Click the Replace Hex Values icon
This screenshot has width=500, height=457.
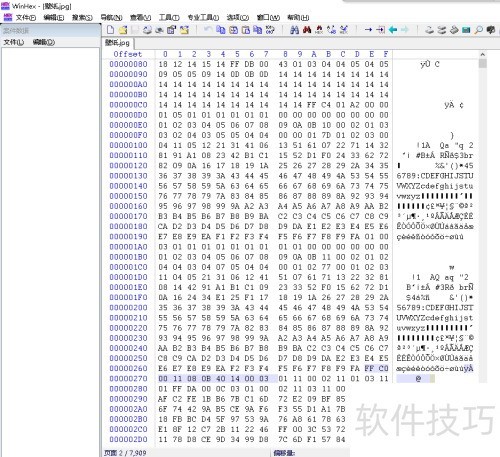344,30
